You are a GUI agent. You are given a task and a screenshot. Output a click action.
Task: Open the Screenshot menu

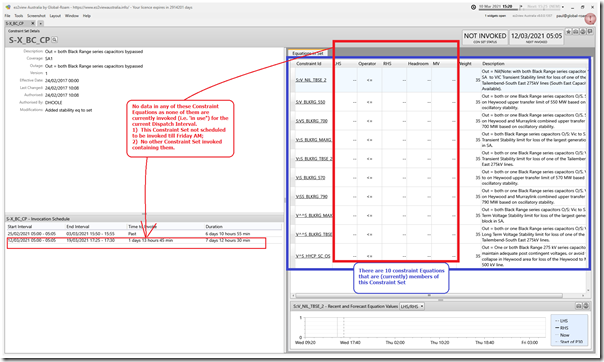click(36, 16)
